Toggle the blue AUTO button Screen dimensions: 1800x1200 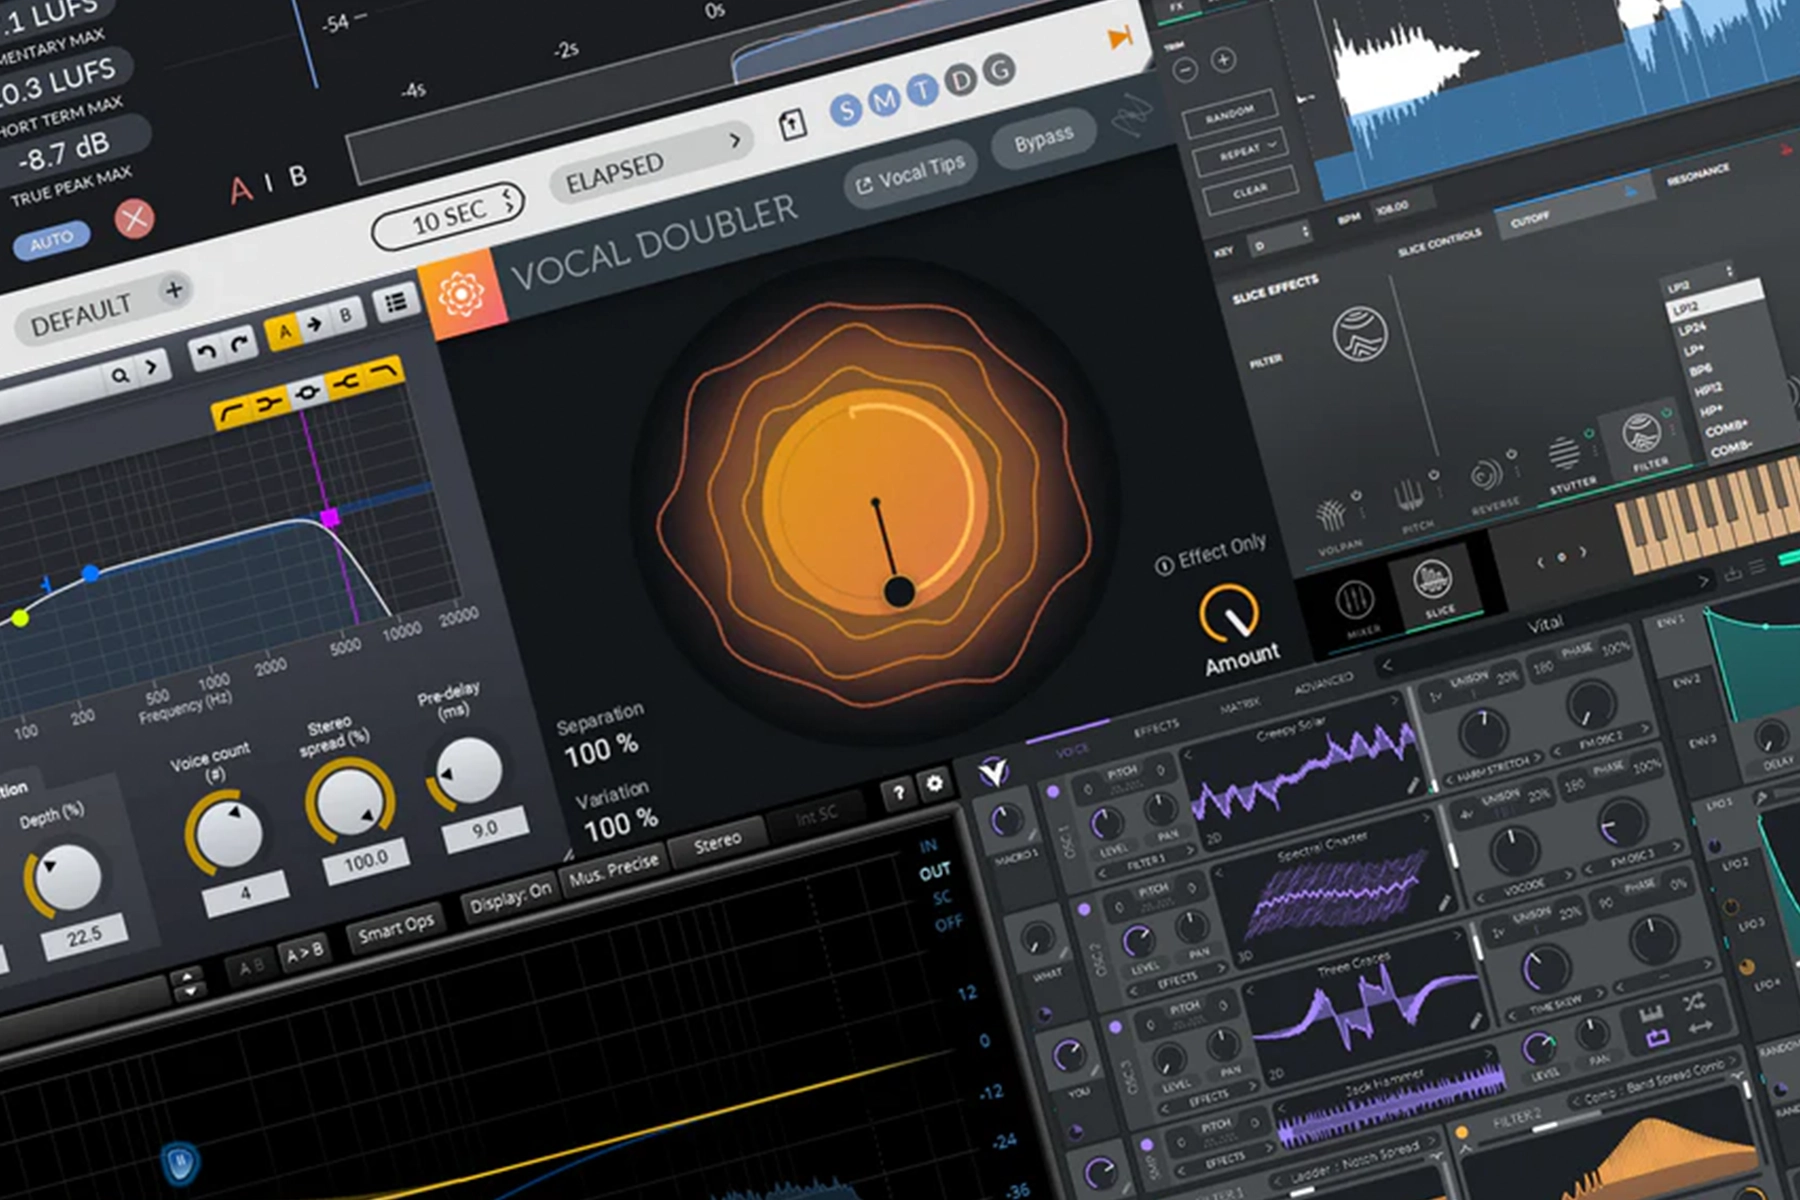coord(52,240)
